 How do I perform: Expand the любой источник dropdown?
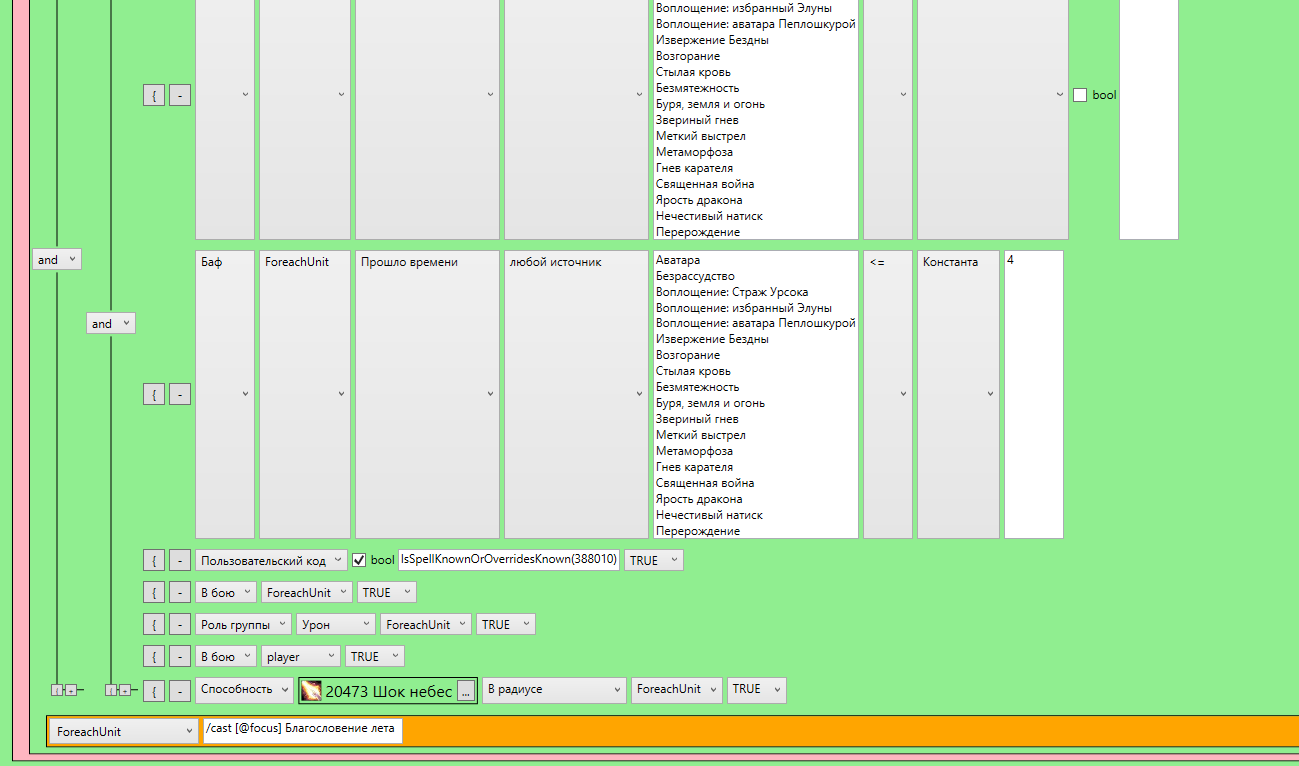coord(576,394)
